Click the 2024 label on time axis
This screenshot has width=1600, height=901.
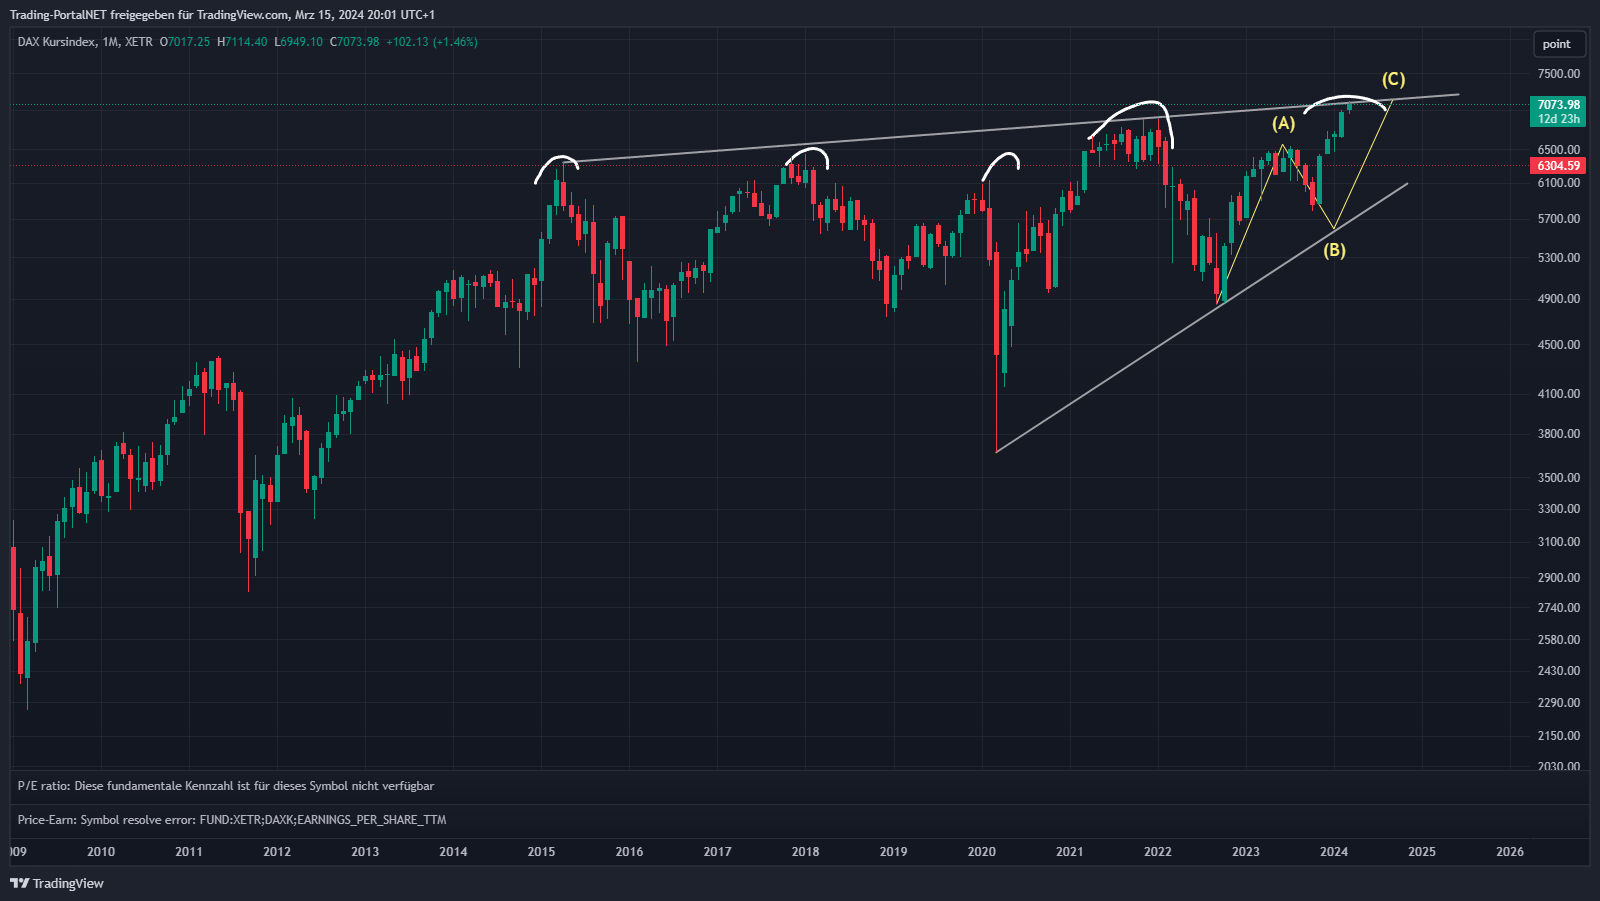click(x=1333, y=852)
